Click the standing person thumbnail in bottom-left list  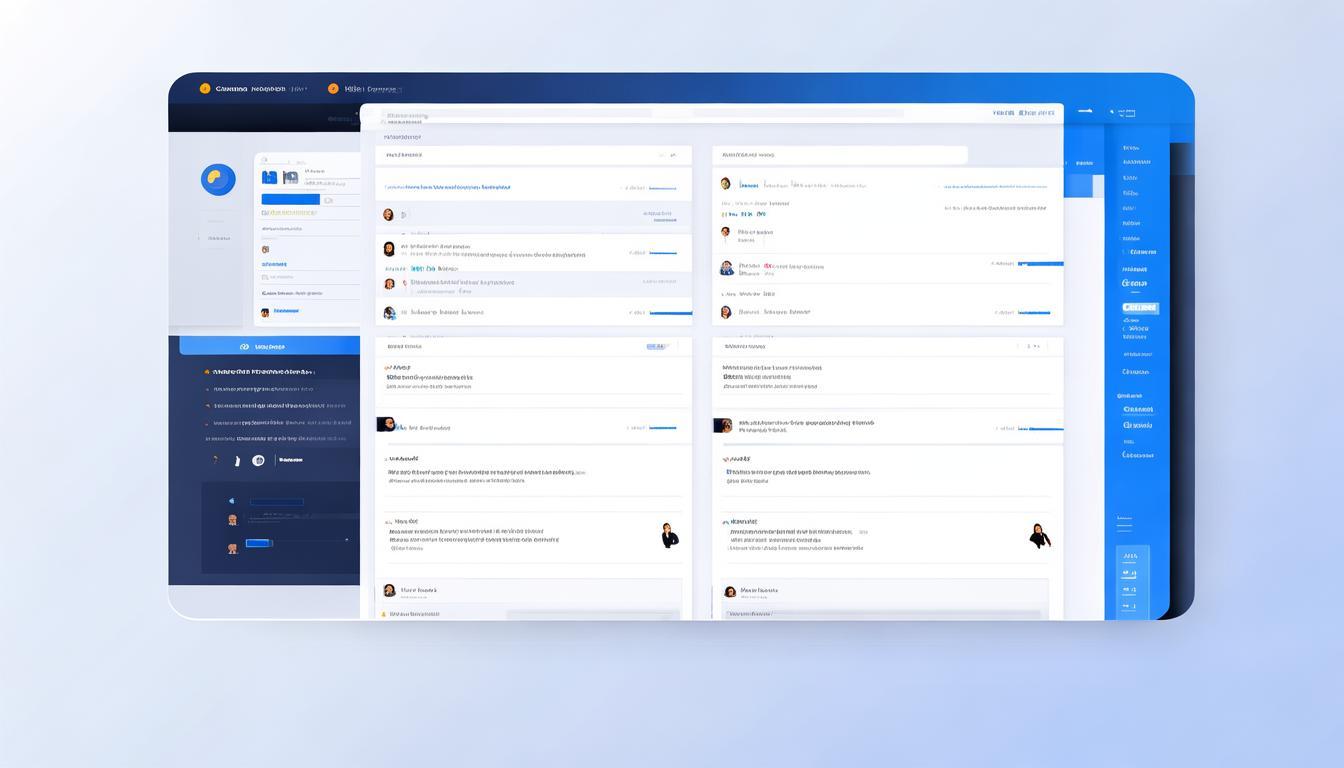pyautogui.click(x=669, y=536)
